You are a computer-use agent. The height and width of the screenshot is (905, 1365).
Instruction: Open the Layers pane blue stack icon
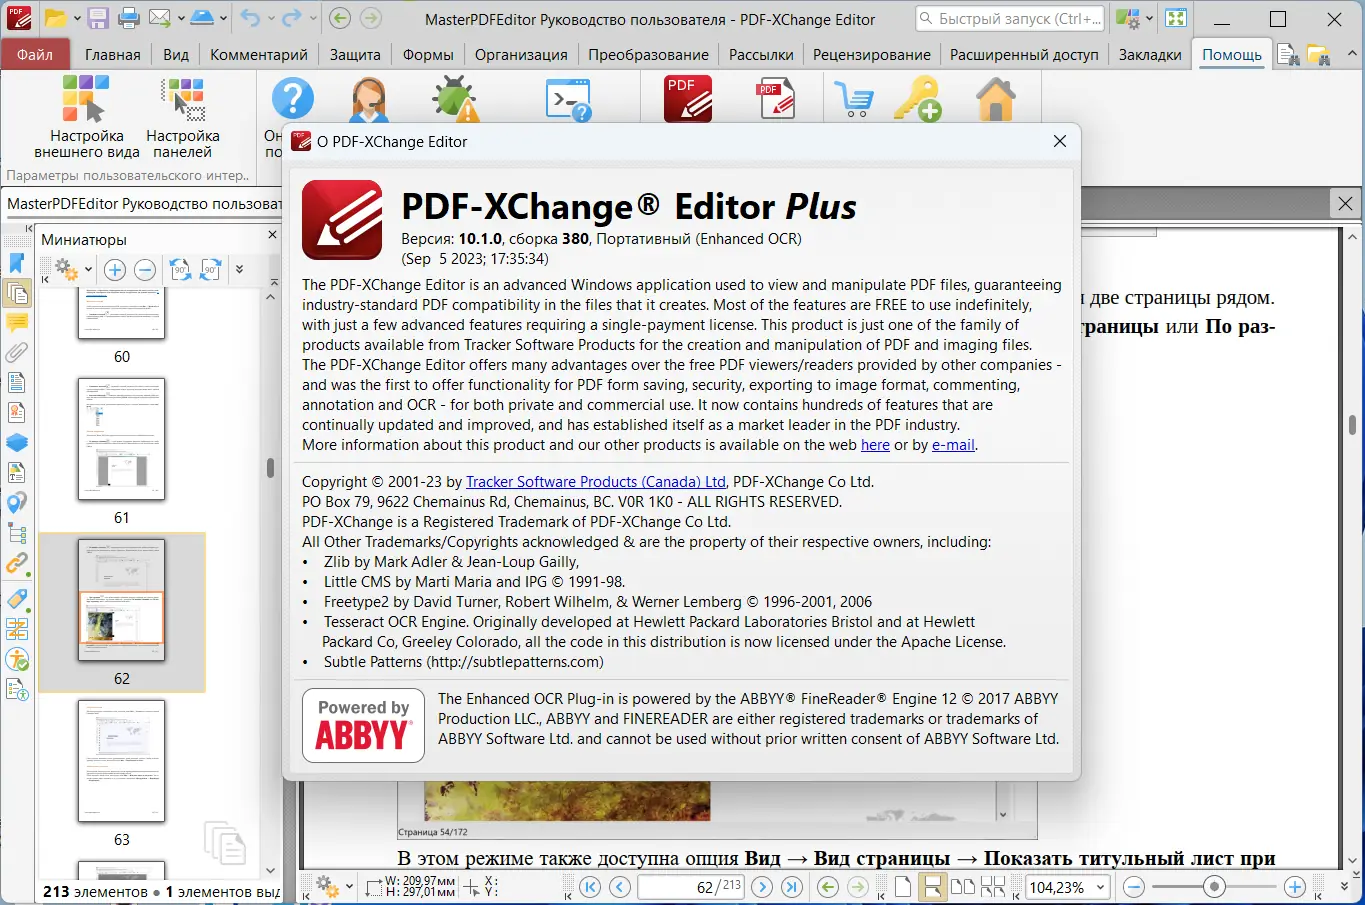[17, 443]
